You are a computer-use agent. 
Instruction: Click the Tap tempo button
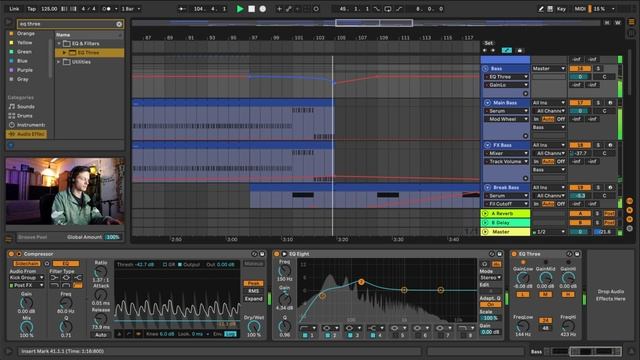click(x=31, y=9)
